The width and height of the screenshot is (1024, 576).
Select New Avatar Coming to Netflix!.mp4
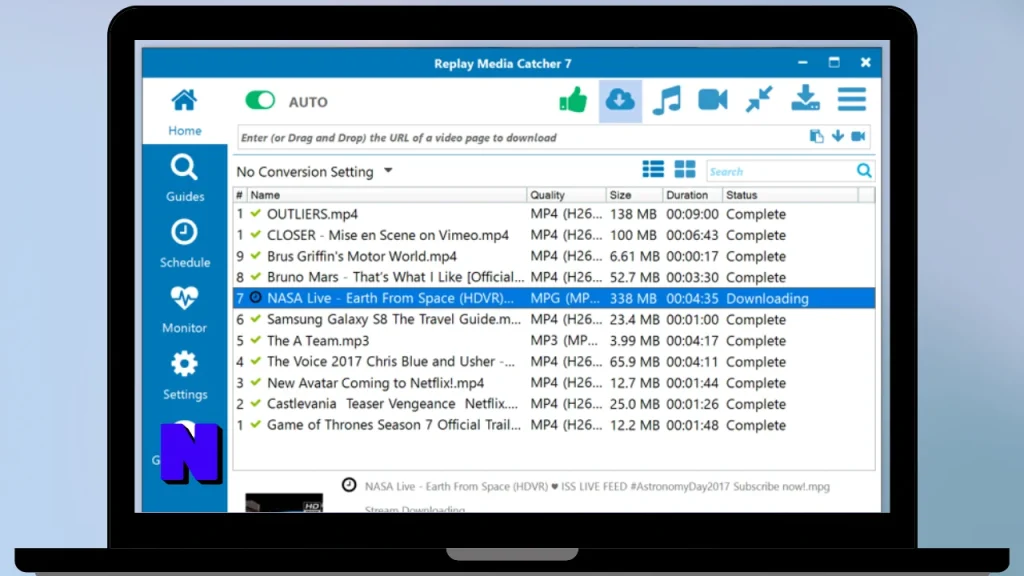click(554, 383)
